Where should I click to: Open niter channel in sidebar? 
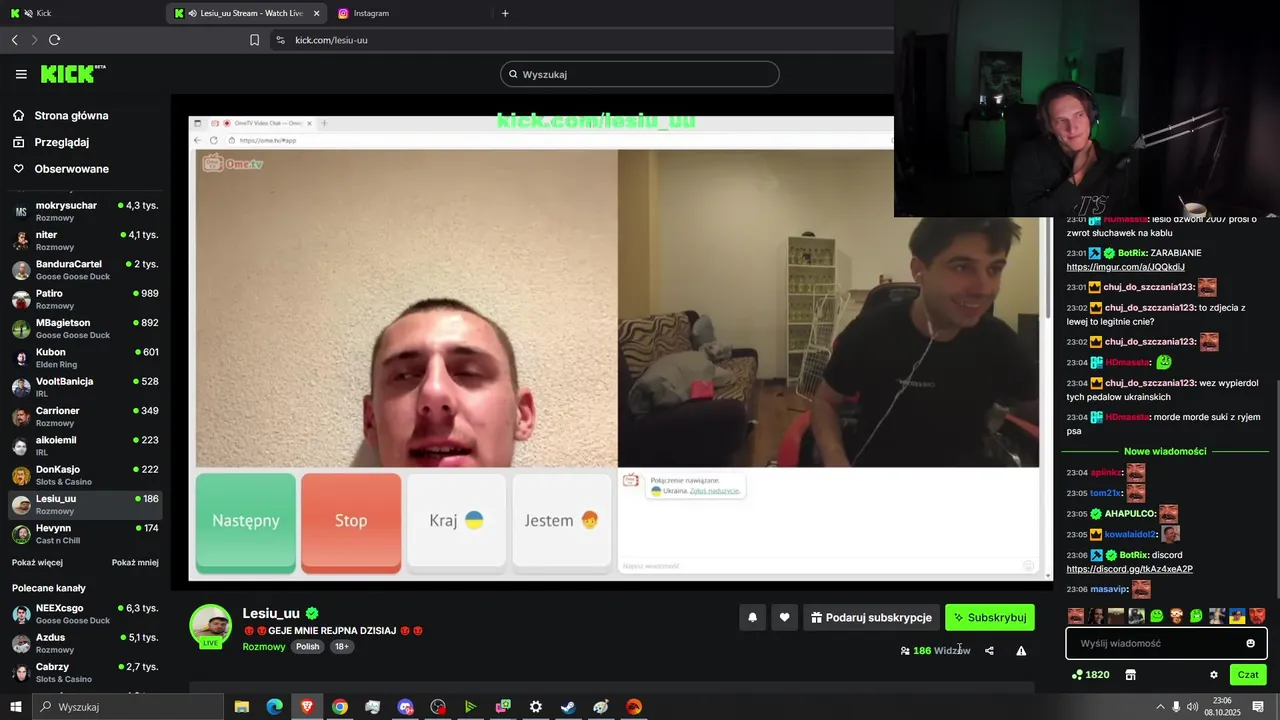tap(86, 240)
